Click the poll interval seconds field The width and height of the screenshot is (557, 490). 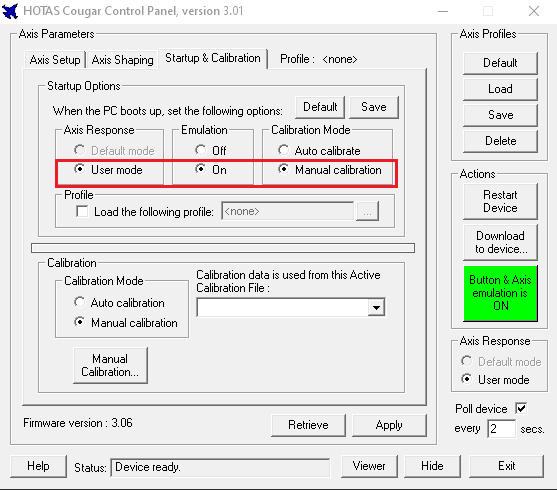pyautogui.click(x=501, y=429)
